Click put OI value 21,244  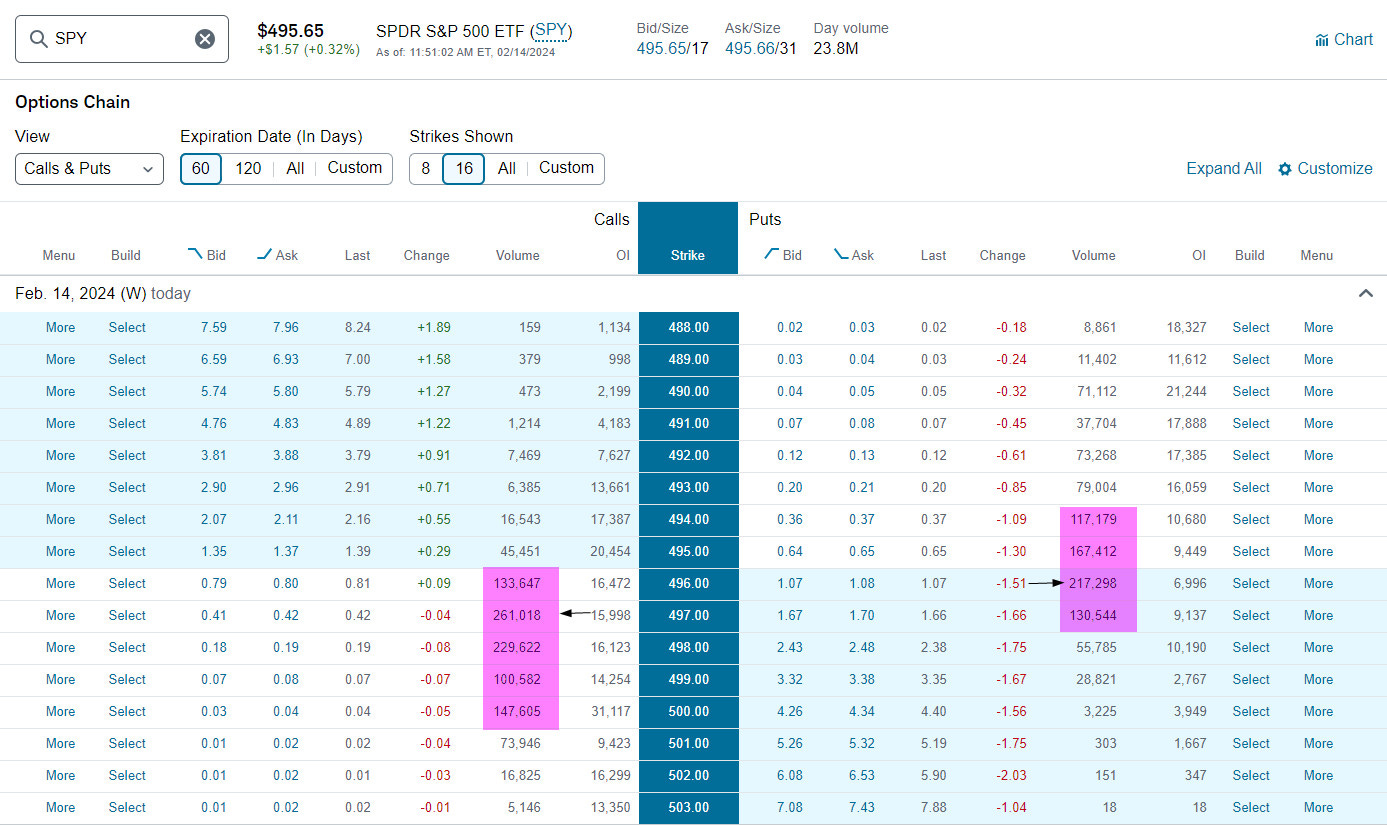1186,391
